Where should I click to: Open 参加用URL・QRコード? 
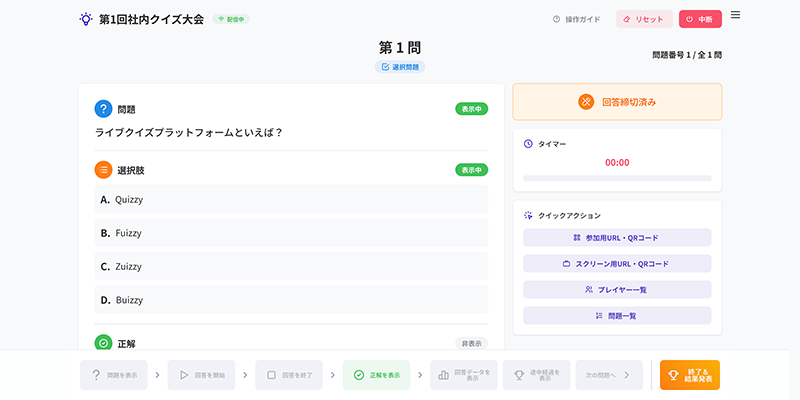tap(617, 238)
